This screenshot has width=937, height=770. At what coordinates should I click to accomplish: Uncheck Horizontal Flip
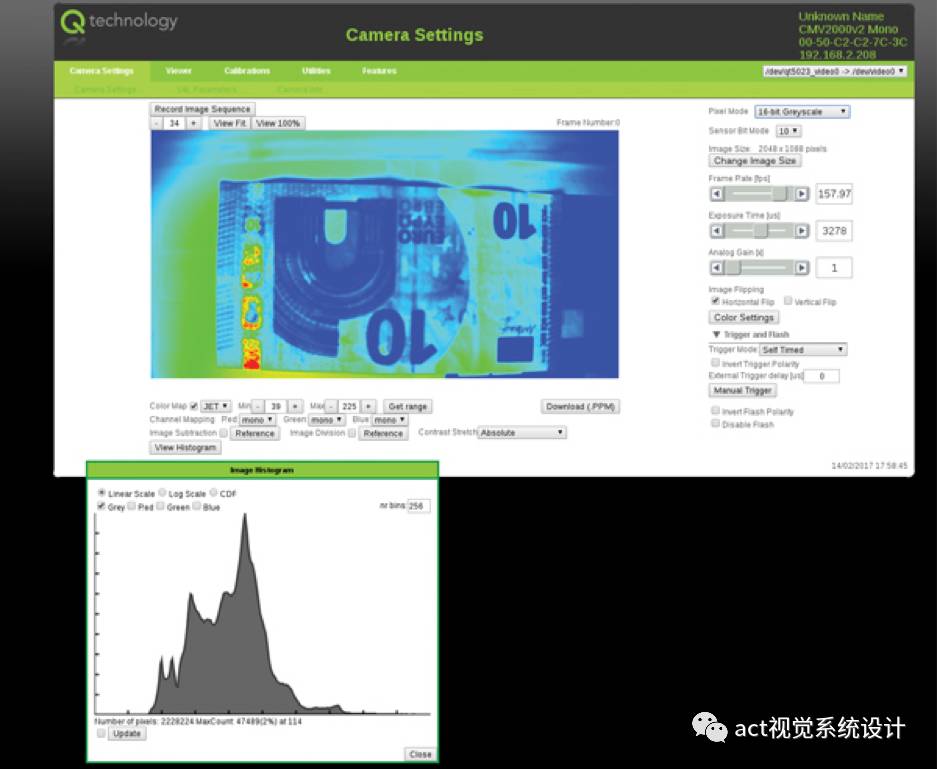click(x=715, y=301)
